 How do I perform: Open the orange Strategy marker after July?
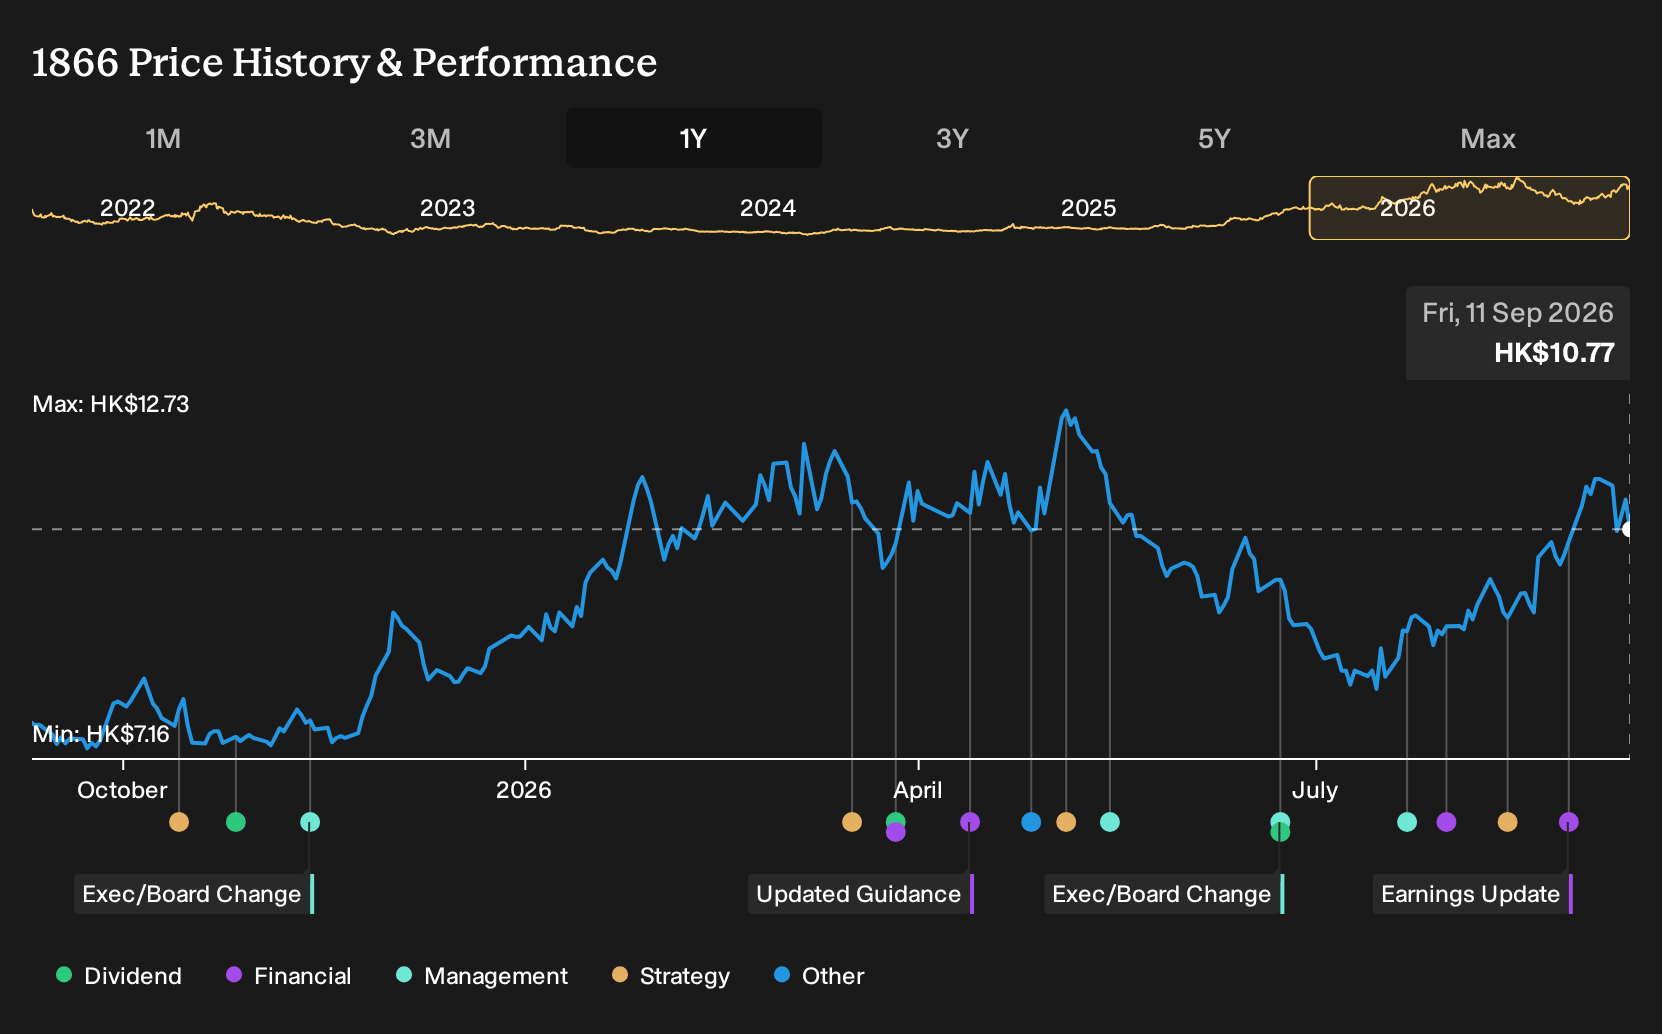point(1508,822)
